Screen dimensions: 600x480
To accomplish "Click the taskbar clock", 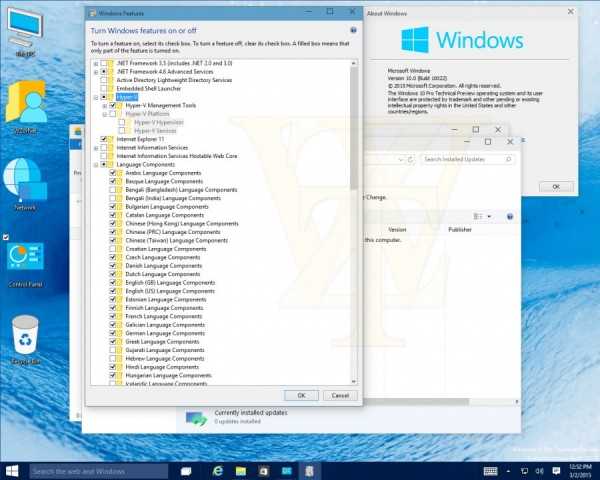I will tap(580, 471).
